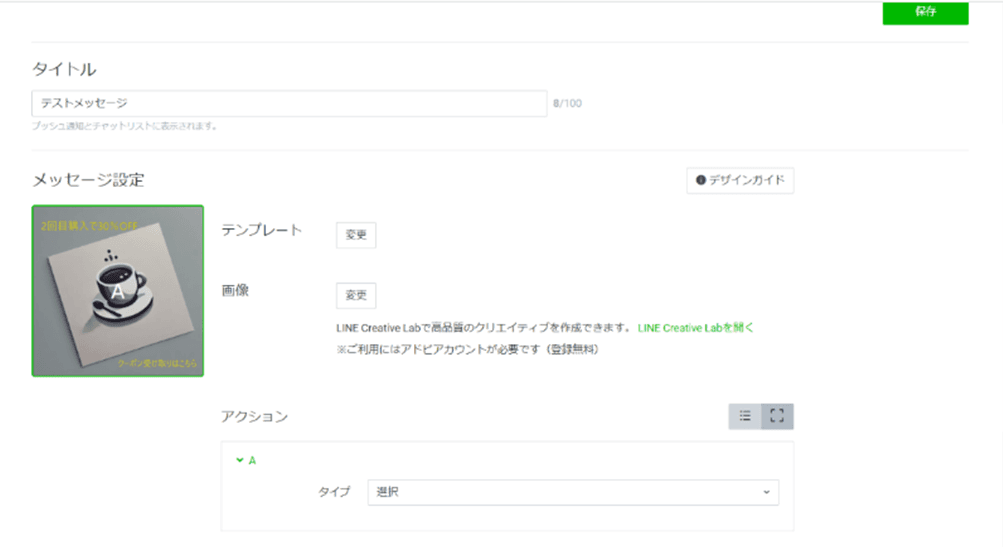Open the デザインガイド design guide

pyautogui.click(x=740, y=180)
